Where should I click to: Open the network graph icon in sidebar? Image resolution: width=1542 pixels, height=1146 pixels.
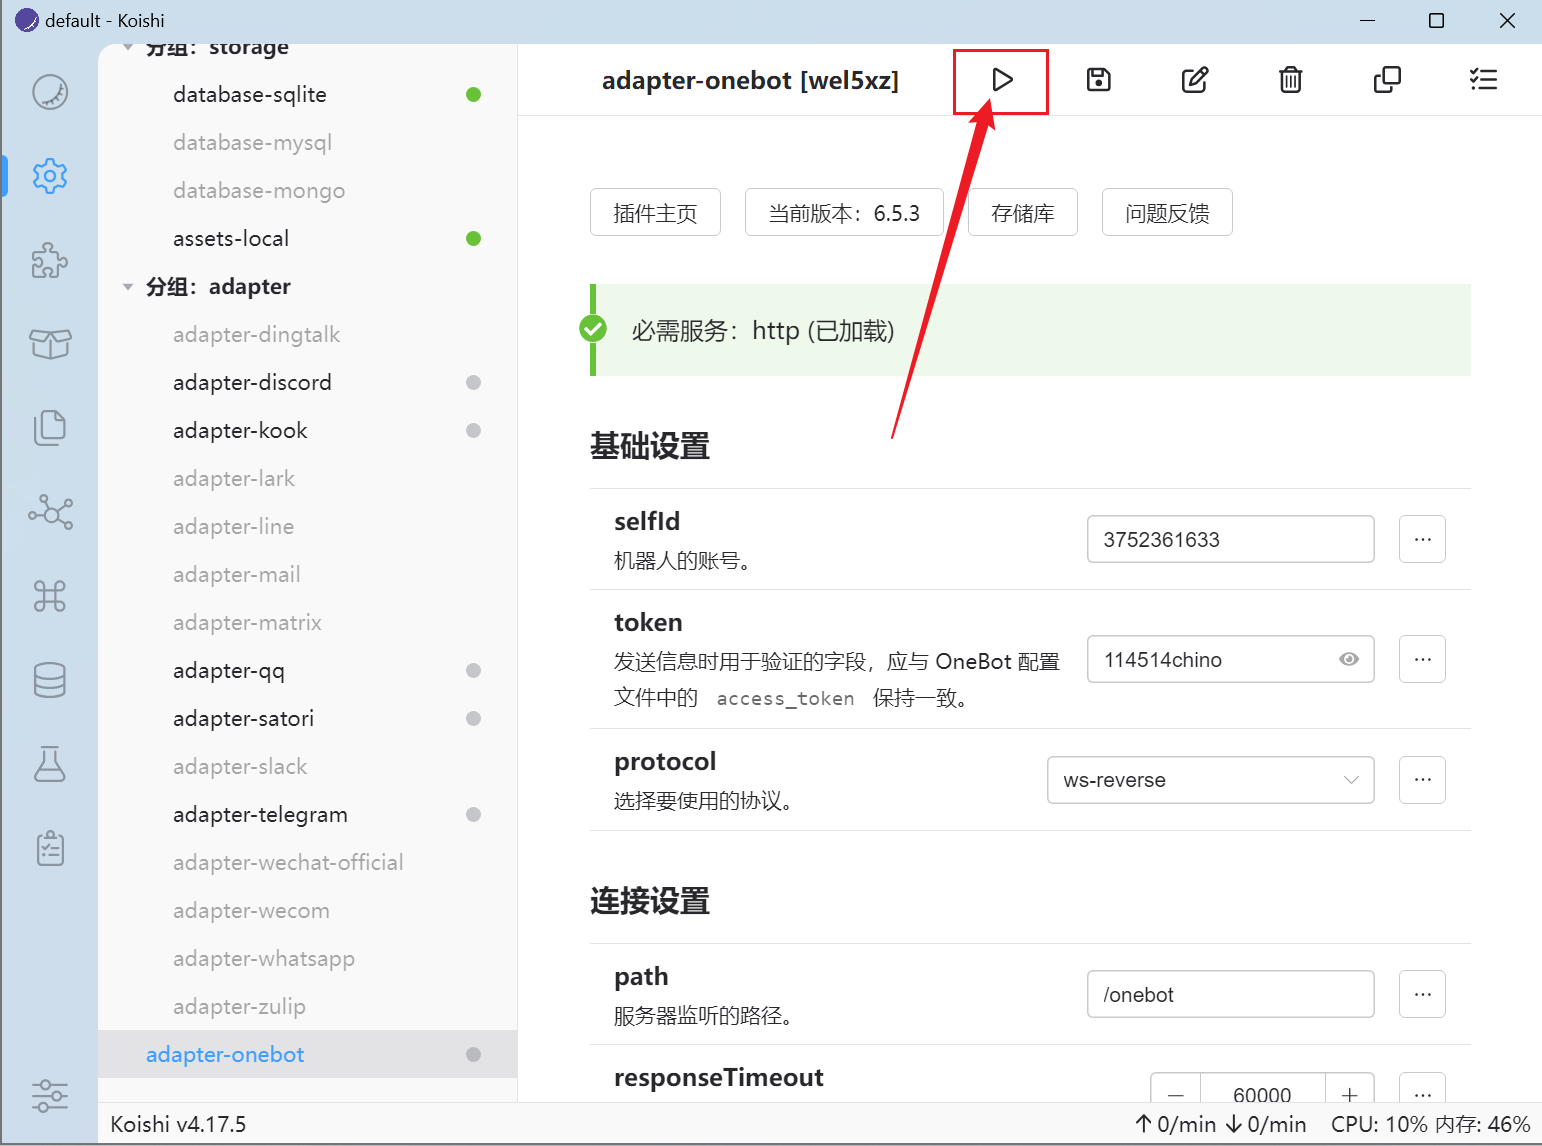50,512
